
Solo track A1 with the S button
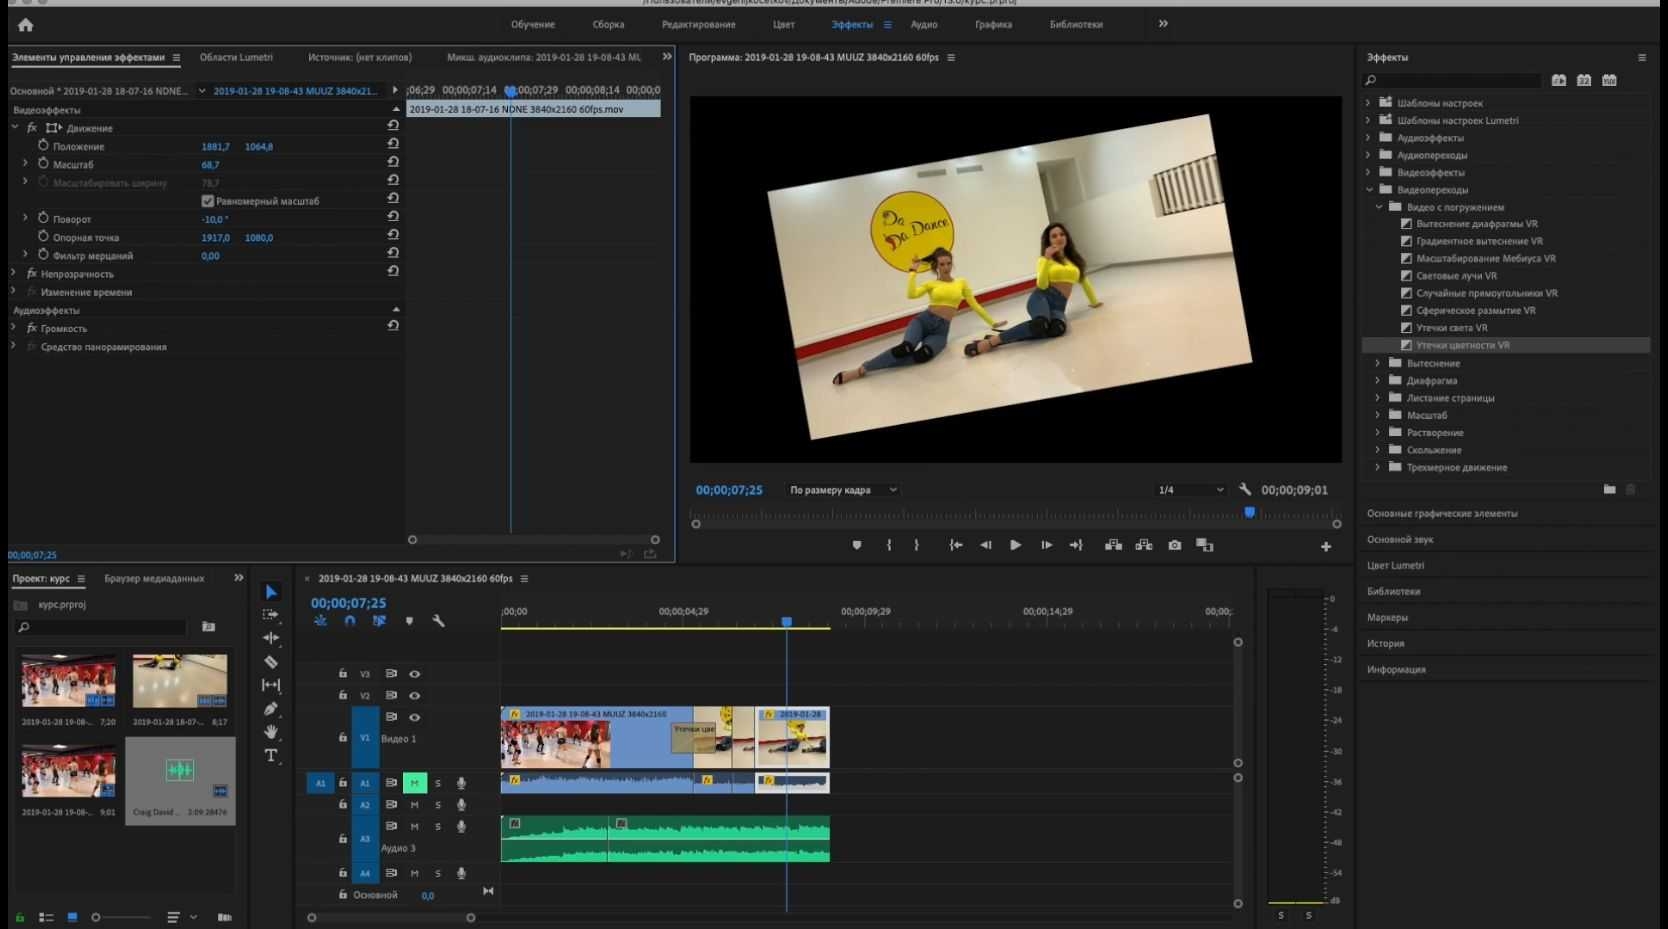point(437,783)
